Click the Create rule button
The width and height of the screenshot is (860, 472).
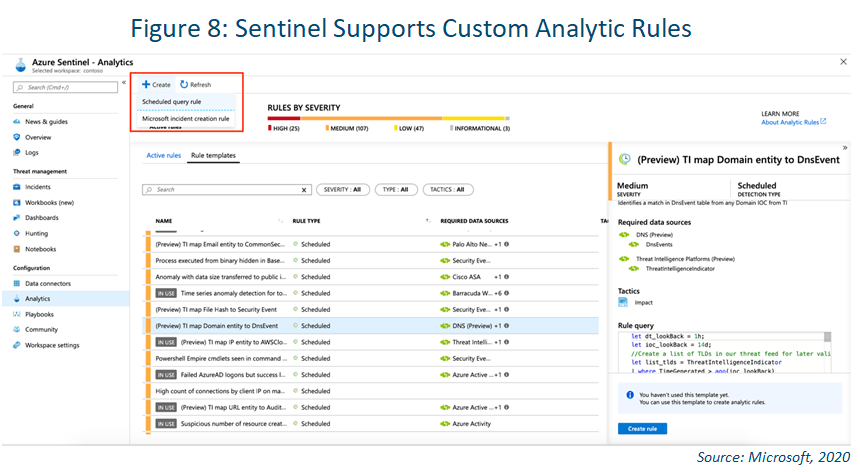coord(642,429)
